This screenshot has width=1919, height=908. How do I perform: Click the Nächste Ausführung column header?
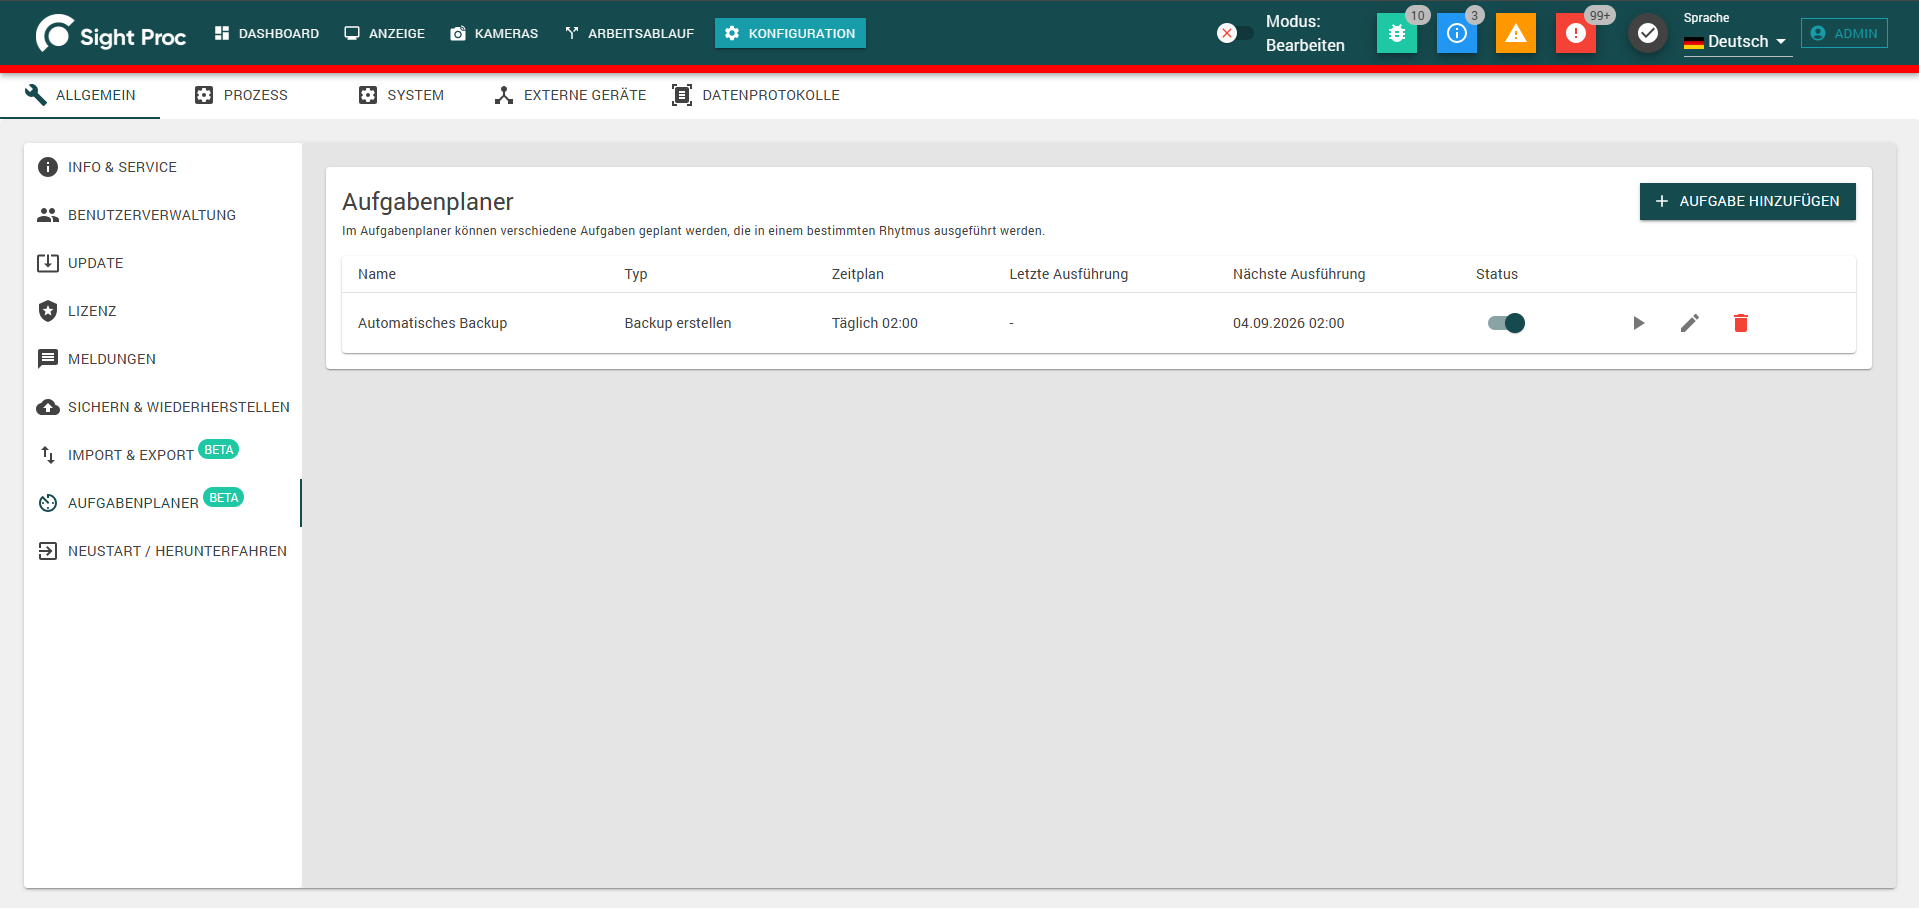1298,274
